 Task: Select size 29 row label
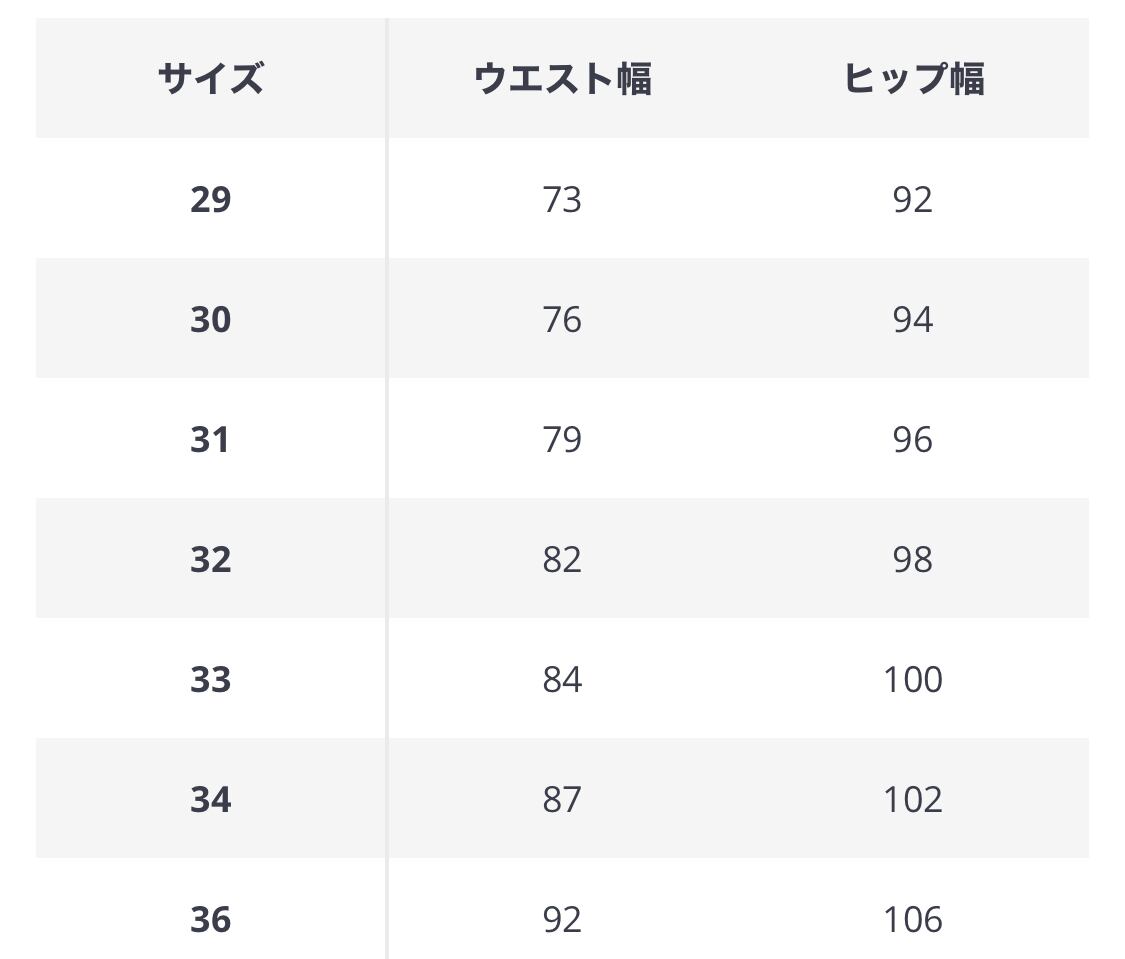pyautogui.click(x=210, y=199)
